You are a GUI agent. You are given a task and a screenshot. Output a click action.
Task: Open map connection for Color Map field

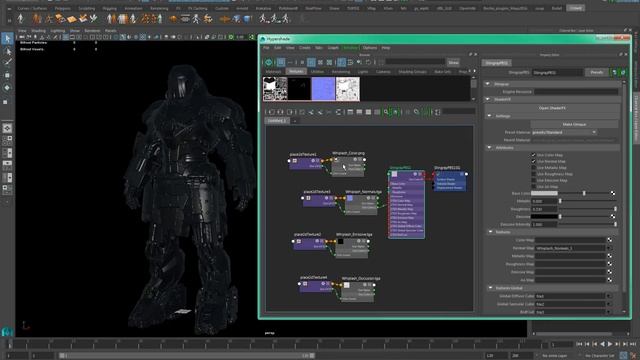pyautogui.click(x=609, y=240)
